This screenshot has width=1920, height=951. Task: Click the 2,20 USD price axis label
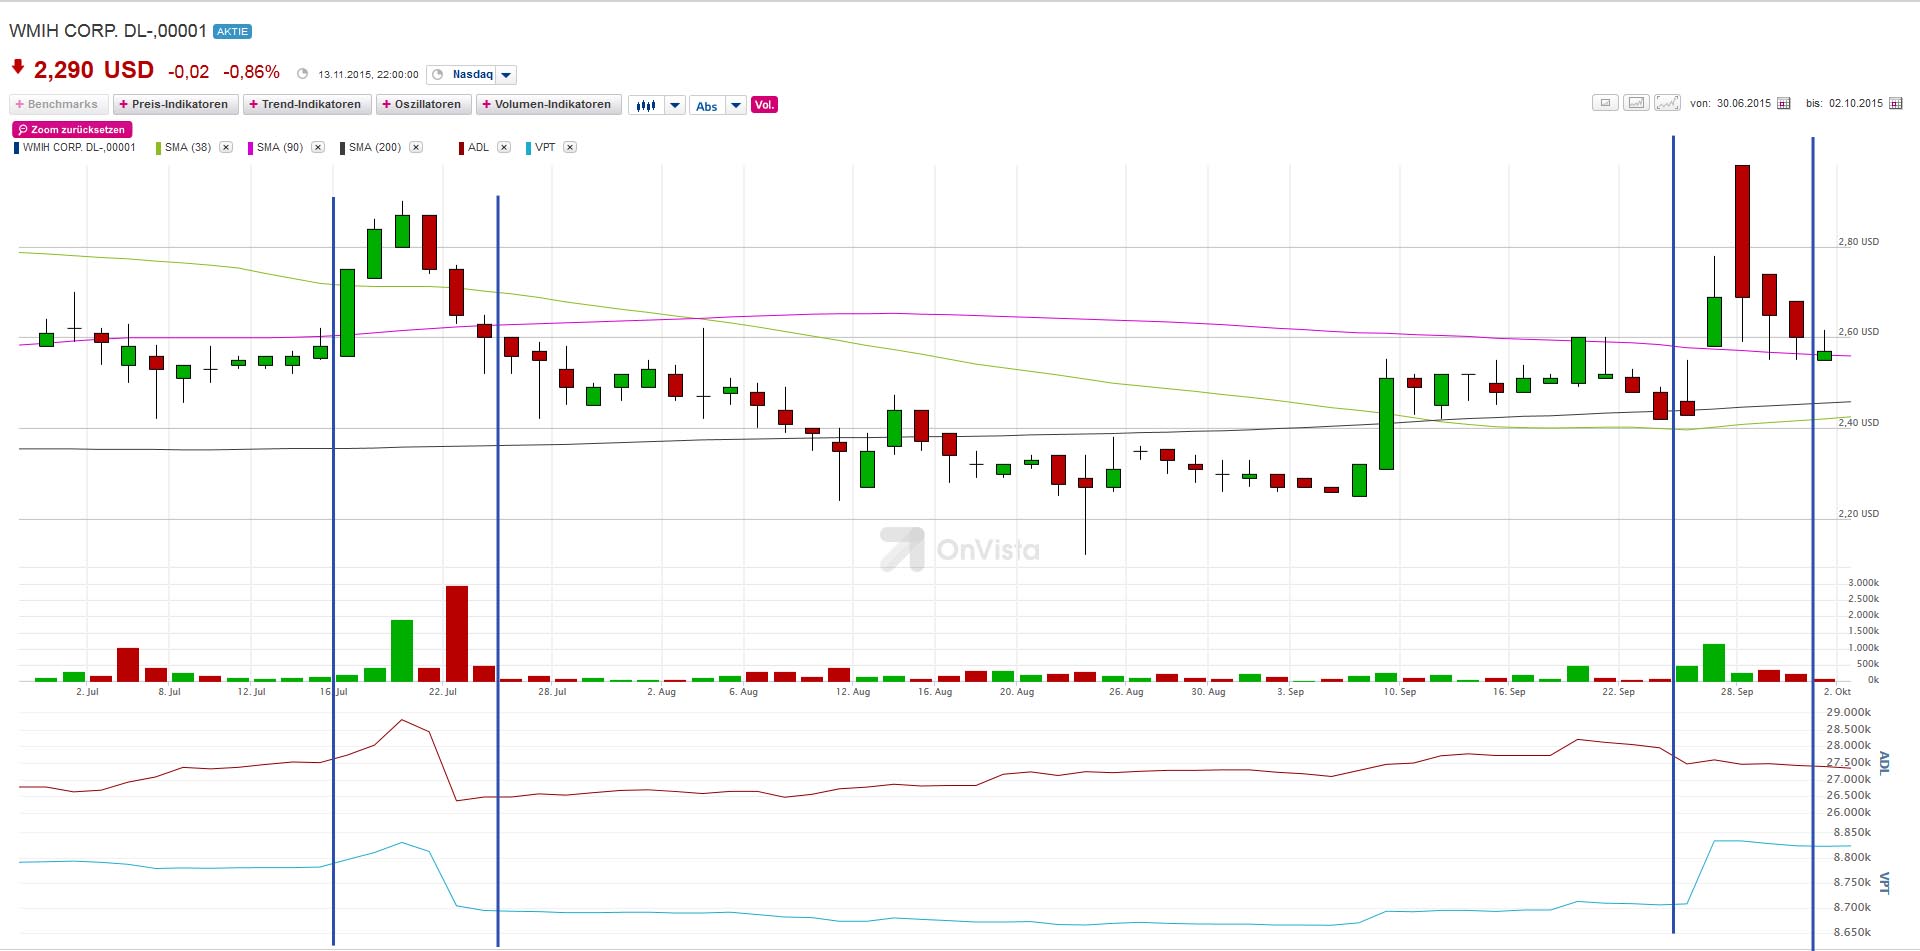click(1858, 514)
